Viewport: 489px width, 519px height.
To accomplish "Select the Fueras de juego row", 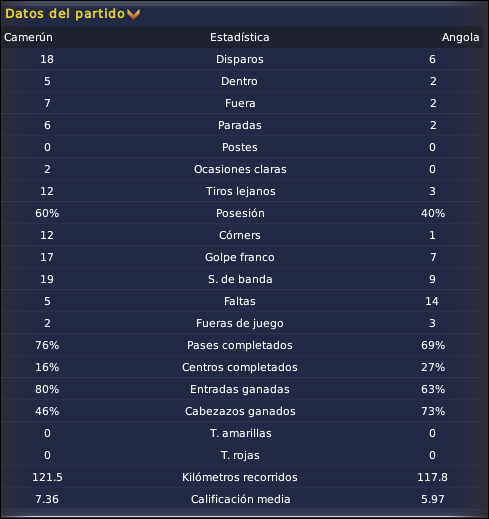I will click(x=242, y=323).
